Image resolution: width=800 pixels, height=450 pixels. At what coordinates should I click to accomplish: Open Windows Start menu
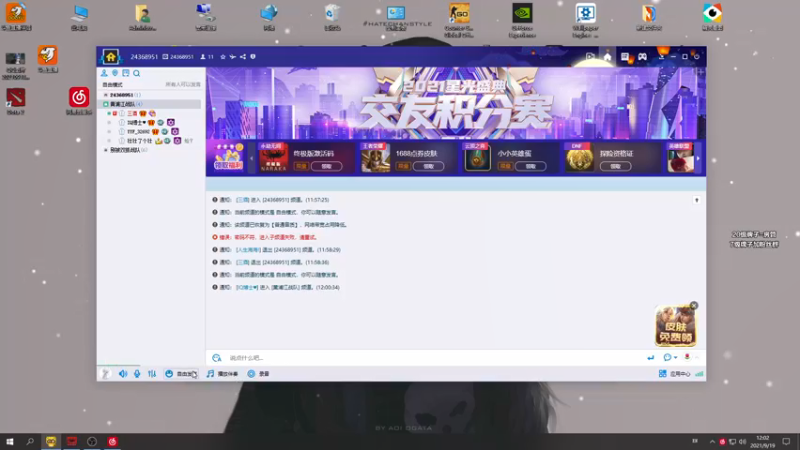[10, 441]
